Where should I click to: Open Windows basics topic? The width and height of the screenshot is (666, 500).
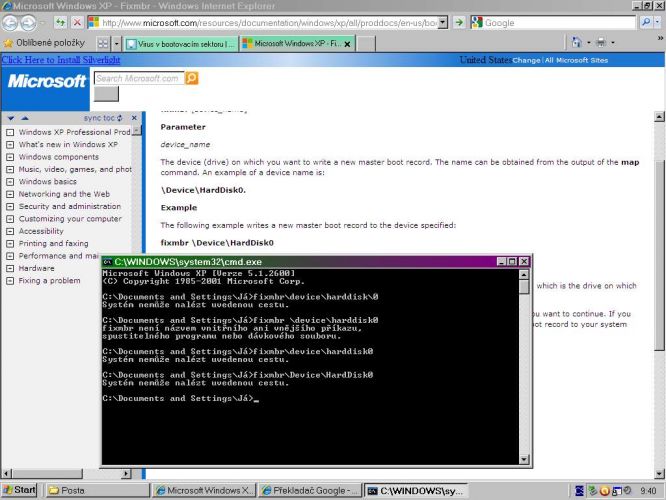click(48, 182)
